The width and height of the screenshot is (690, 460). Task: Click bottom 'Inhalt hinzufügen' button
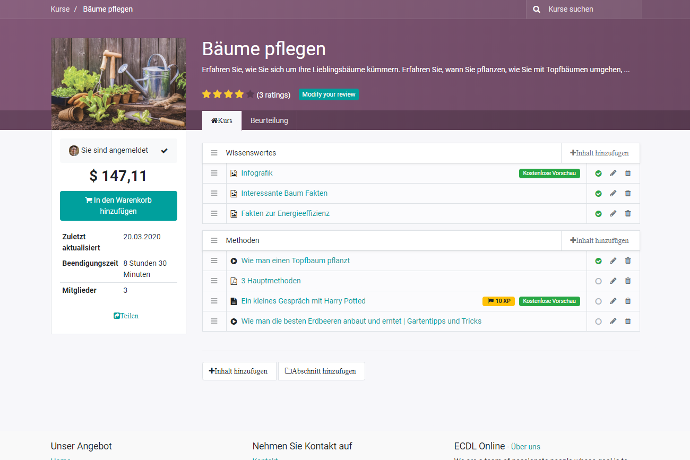pyautogui.click(x=239, y=371)
